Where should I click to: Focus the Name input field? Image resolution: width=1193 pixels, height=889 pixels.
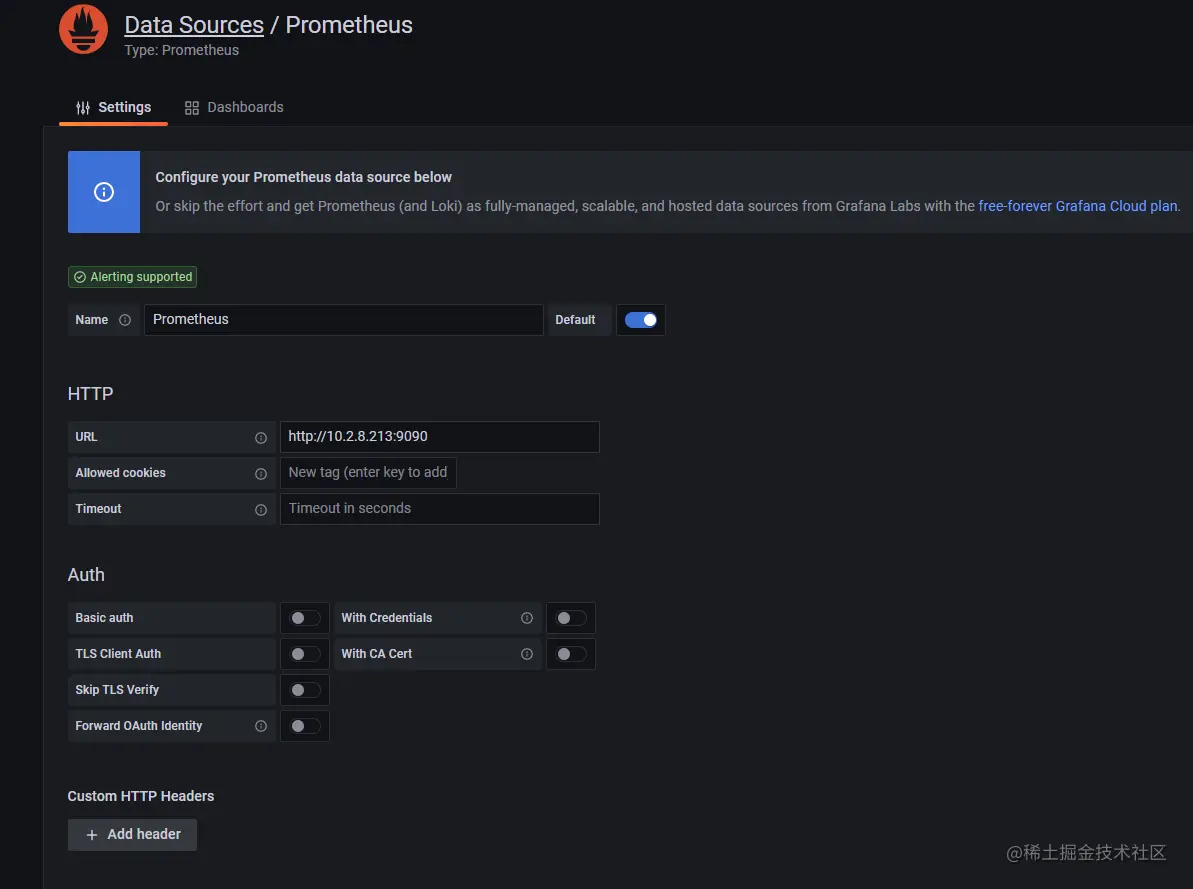coord(344,320)
